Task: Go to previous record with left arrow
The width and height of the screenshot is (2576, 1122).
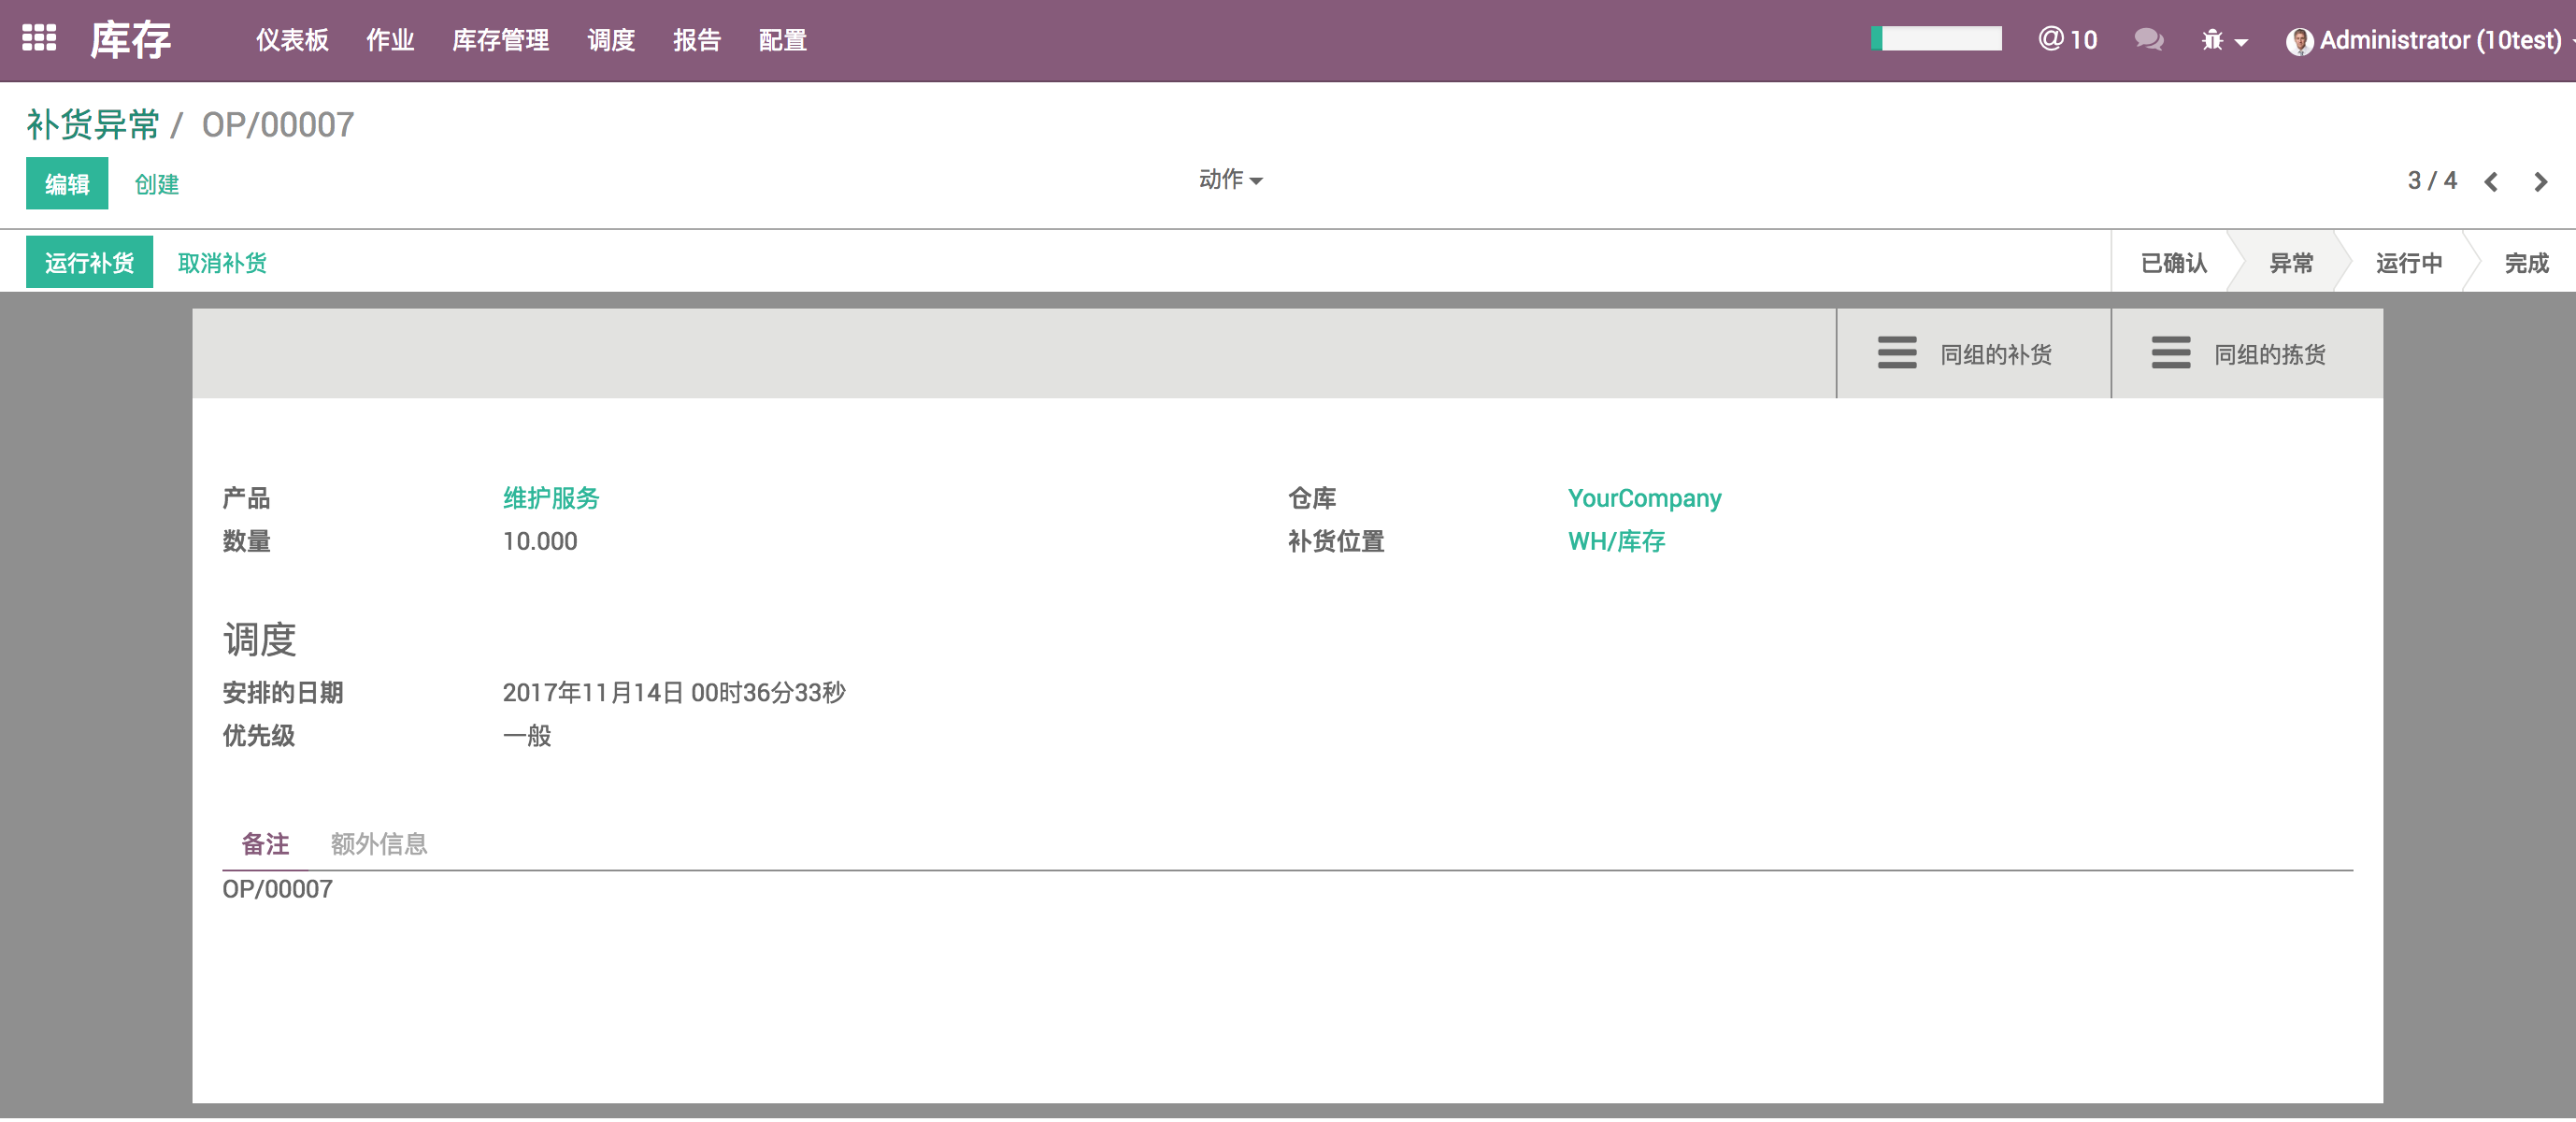Action: (2491, 181)
